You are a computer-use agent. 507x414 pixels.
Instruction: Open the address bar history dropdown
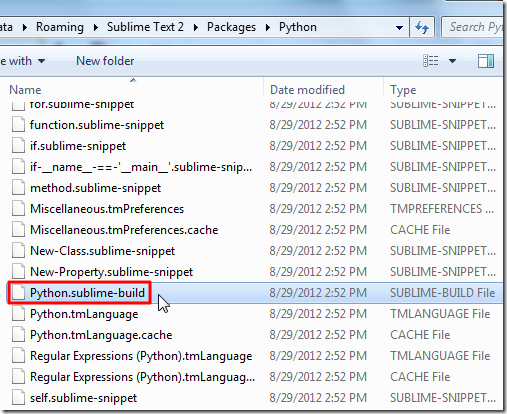[x=399, y=27]
